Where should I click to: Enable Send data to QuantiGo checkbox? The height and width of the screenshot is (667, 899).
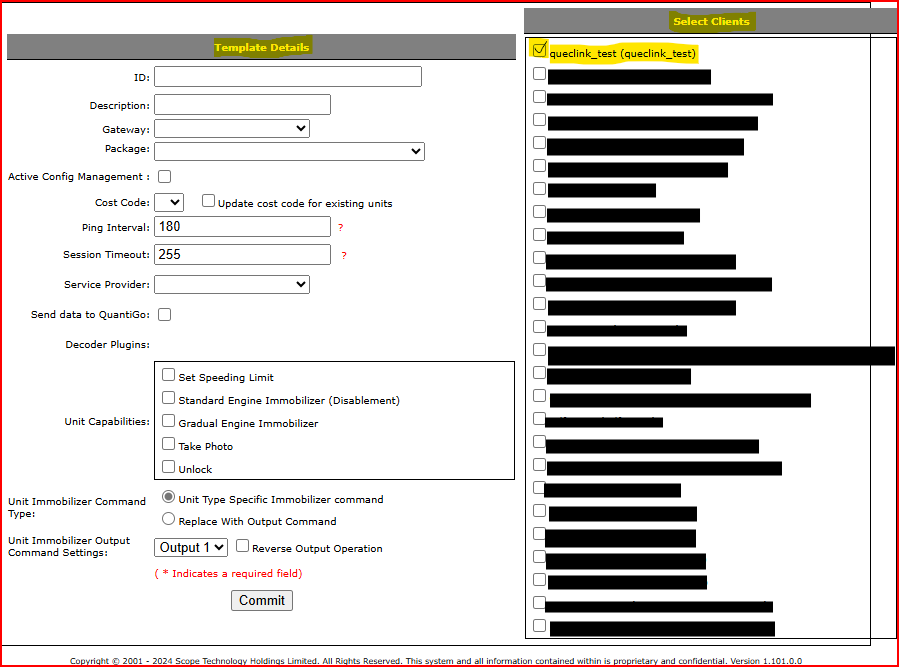[165, 314]
